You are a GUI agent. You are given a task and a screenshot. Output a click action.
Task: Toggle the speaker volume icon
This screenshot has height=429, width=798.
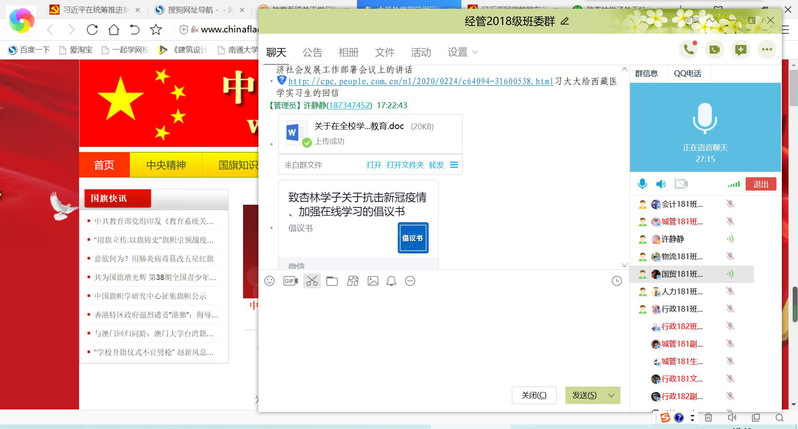pos(661,184)
